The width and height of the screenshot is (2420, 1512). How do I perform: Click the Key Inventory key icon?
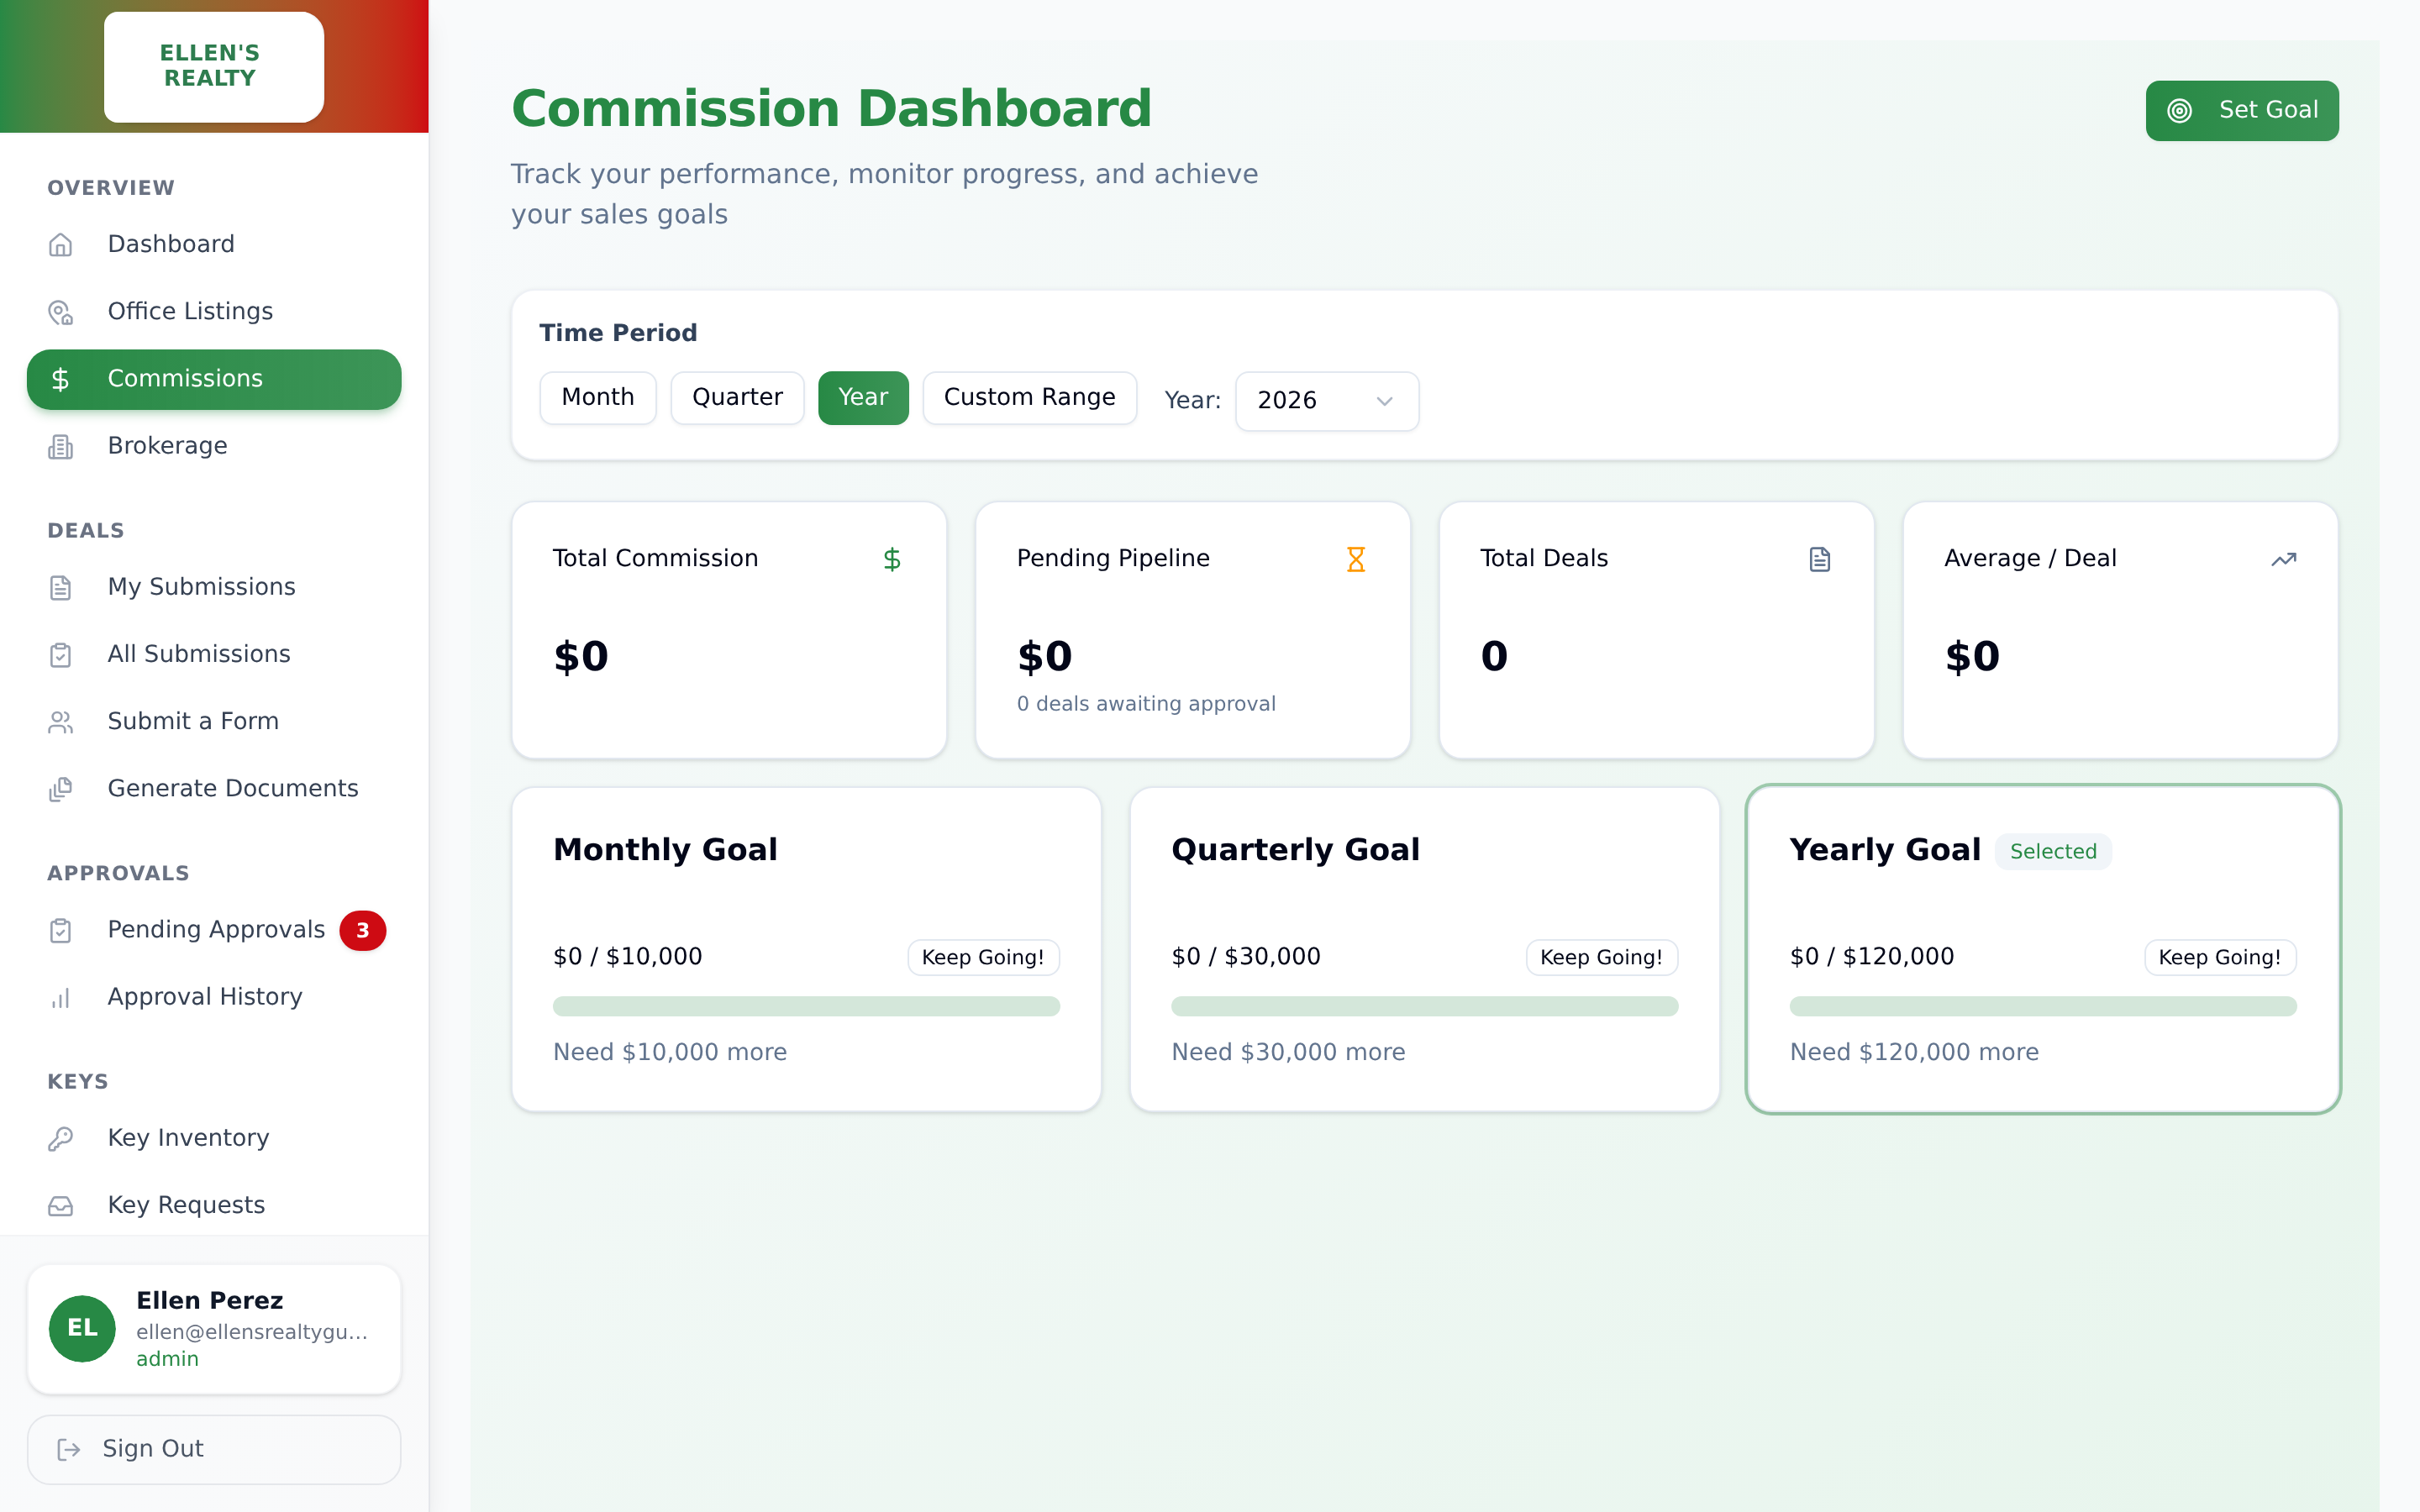pyautogui.click(x=61, y=1138)
